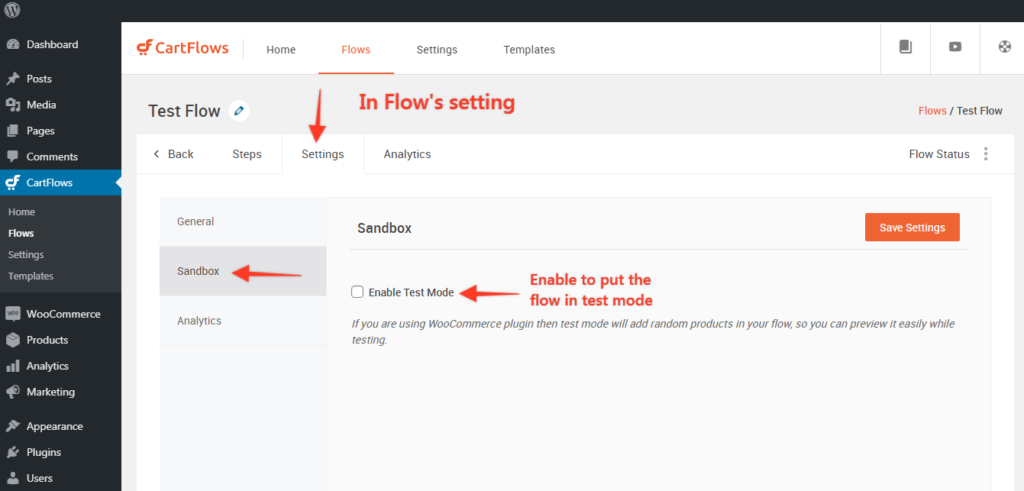Click the Save Settings button

coord(912,227)
